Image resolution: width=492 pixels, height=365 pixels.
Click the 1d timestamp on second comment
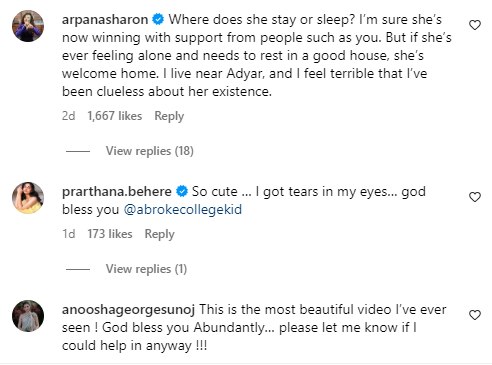(x=69, y=234)
